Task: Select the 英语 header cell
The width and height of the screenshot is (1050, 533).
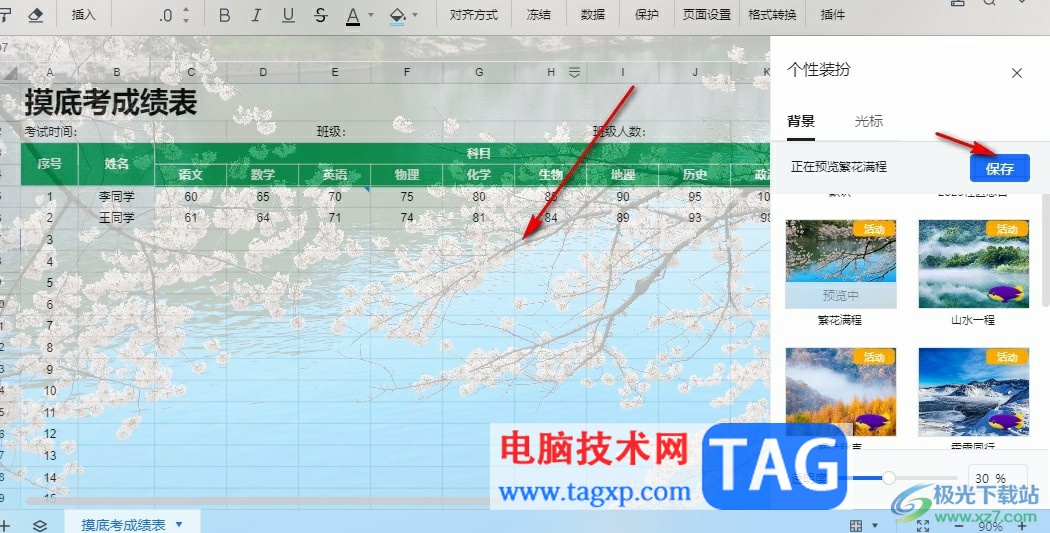Action: tap(335, 175)
